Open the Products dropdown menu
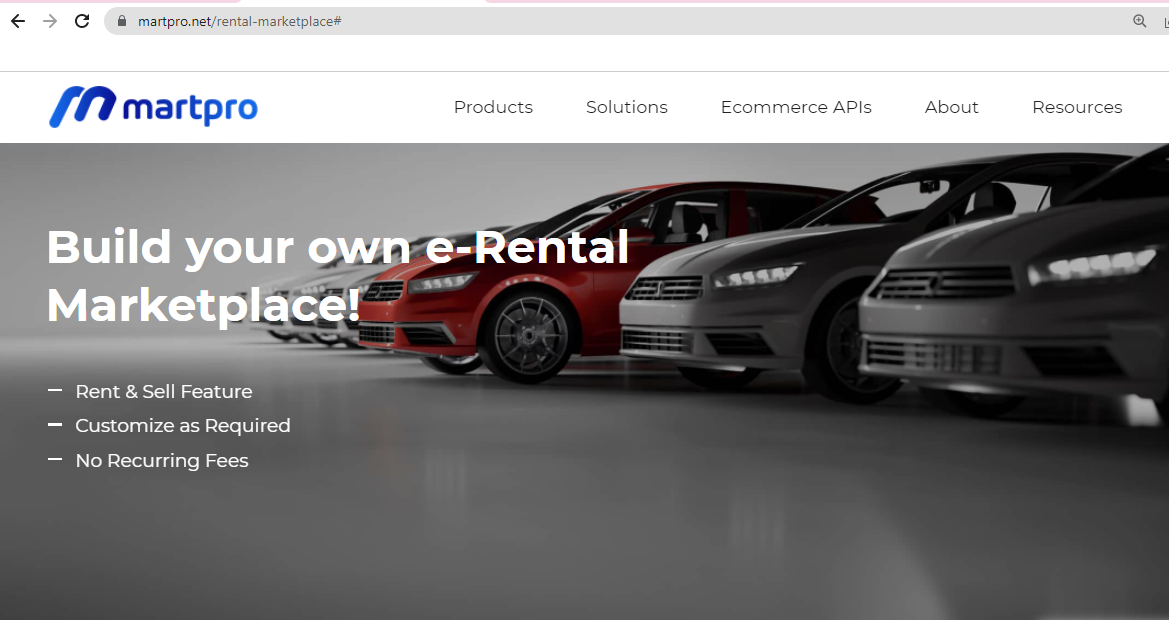Image resolution: width=1169 pixels, height=620 pixels. click(x=493, y=107)
